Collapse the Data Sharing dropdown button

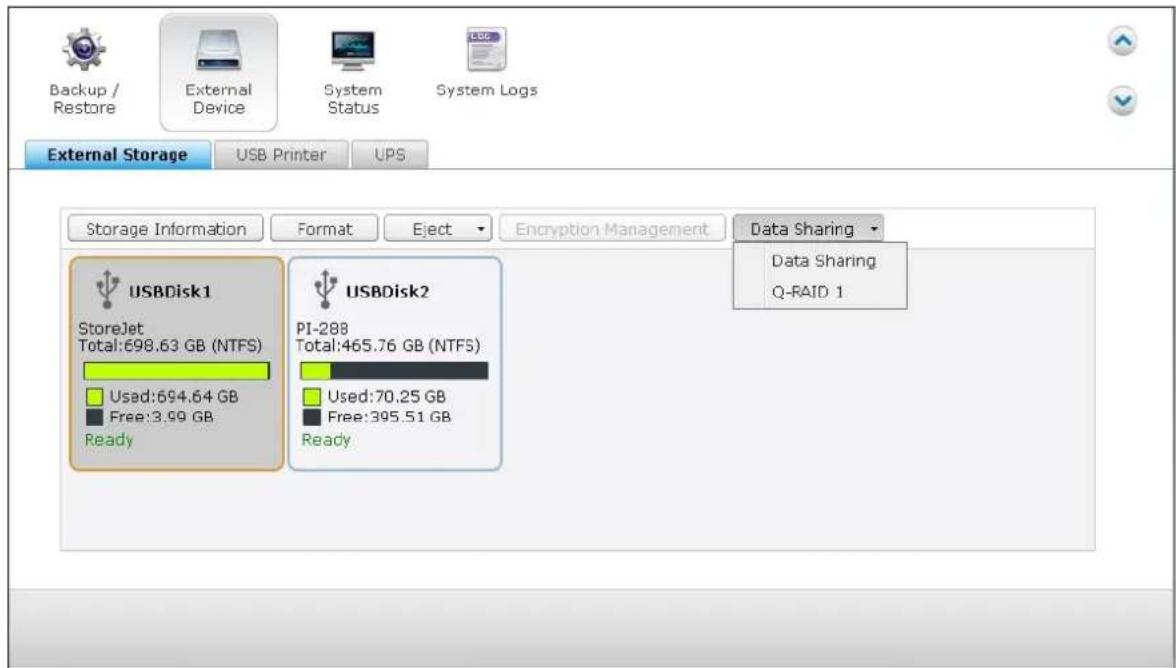(808, 229)
